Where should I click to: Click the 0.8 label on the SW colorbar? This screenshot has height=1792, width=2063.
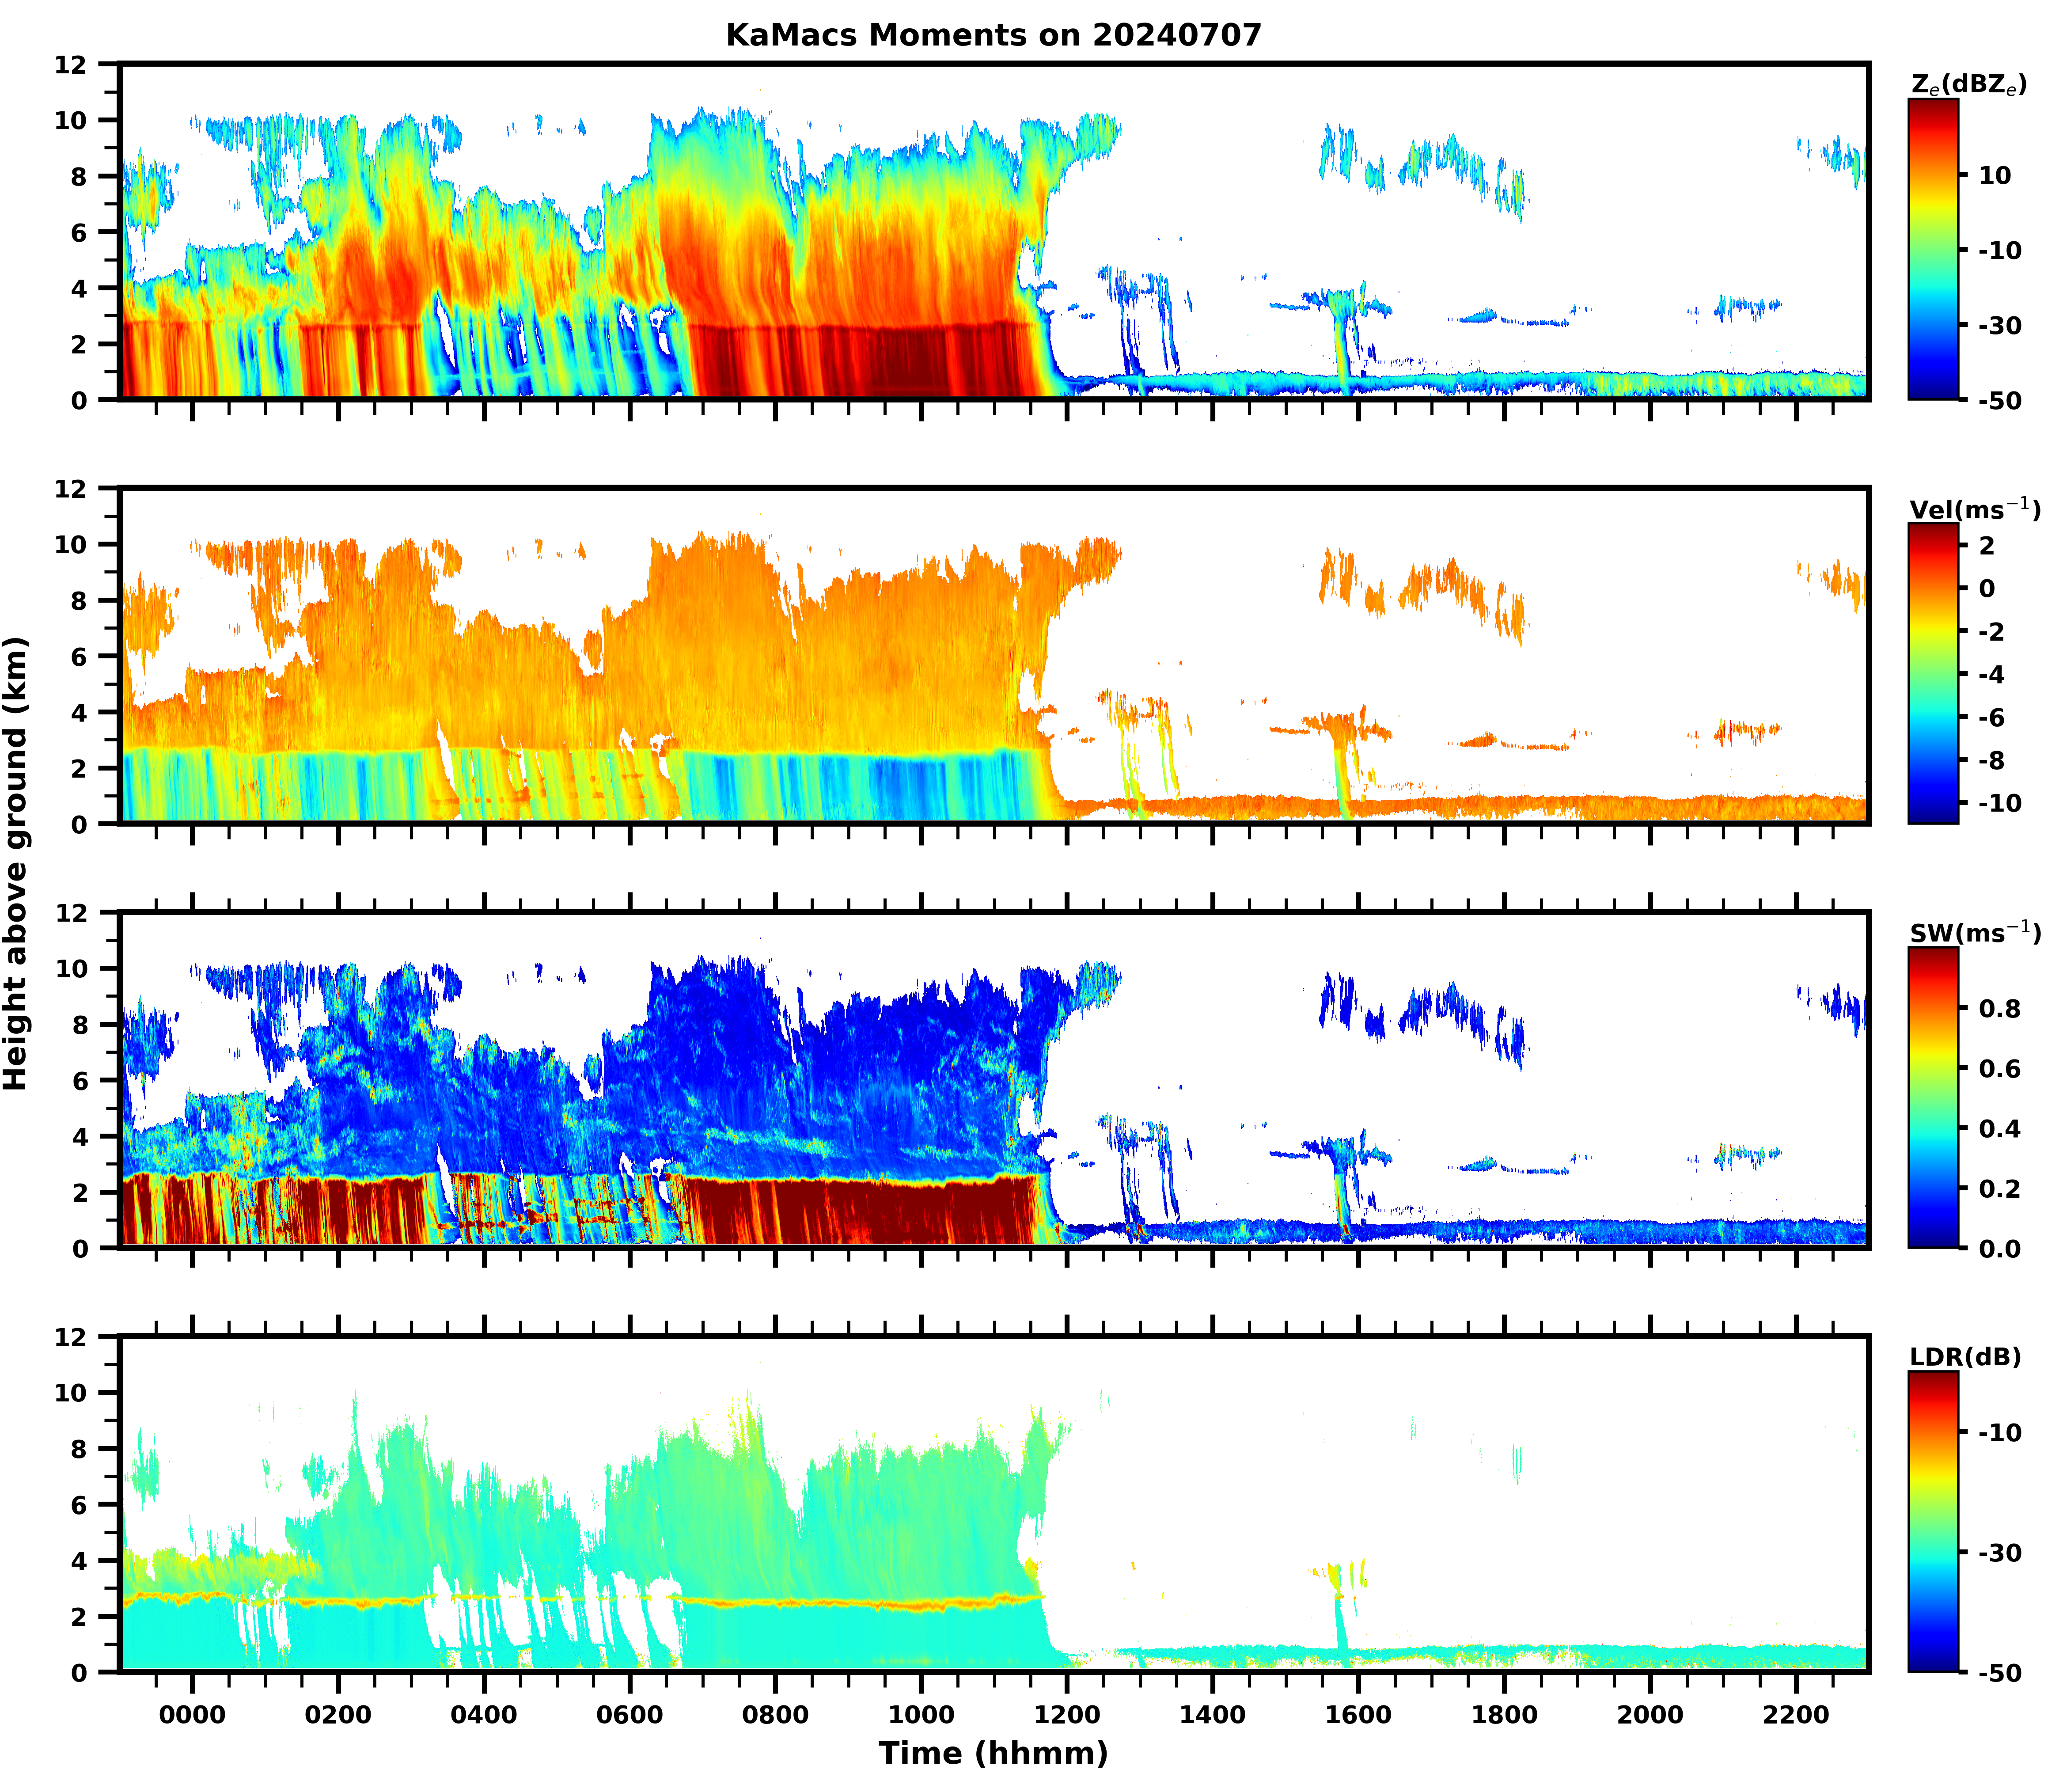click(x=1999, y=1009)
